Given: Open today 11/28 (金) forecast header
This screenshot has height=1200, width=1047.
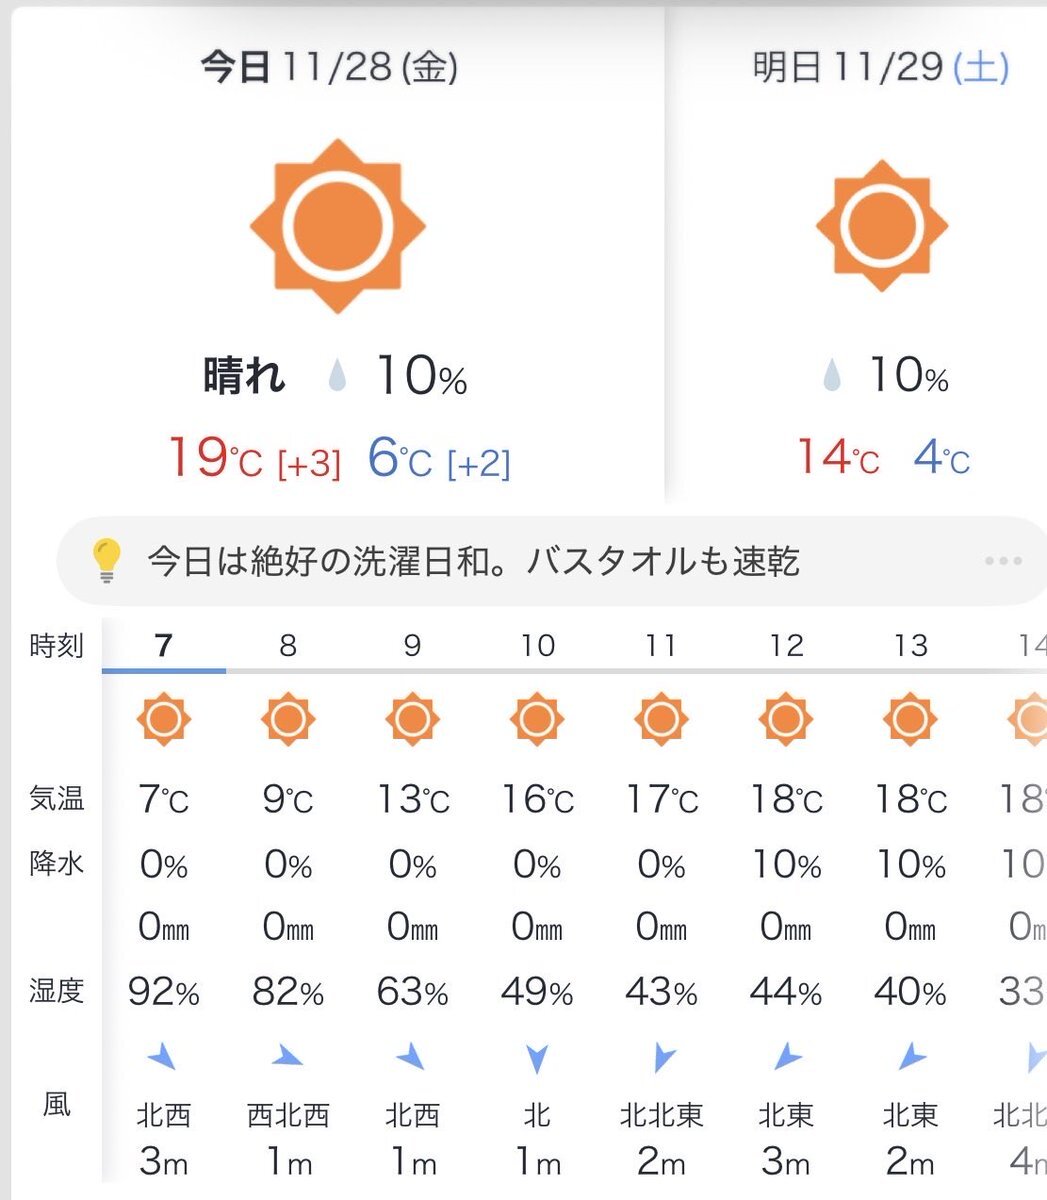Looking at the screenshot, I should (329, 68).
